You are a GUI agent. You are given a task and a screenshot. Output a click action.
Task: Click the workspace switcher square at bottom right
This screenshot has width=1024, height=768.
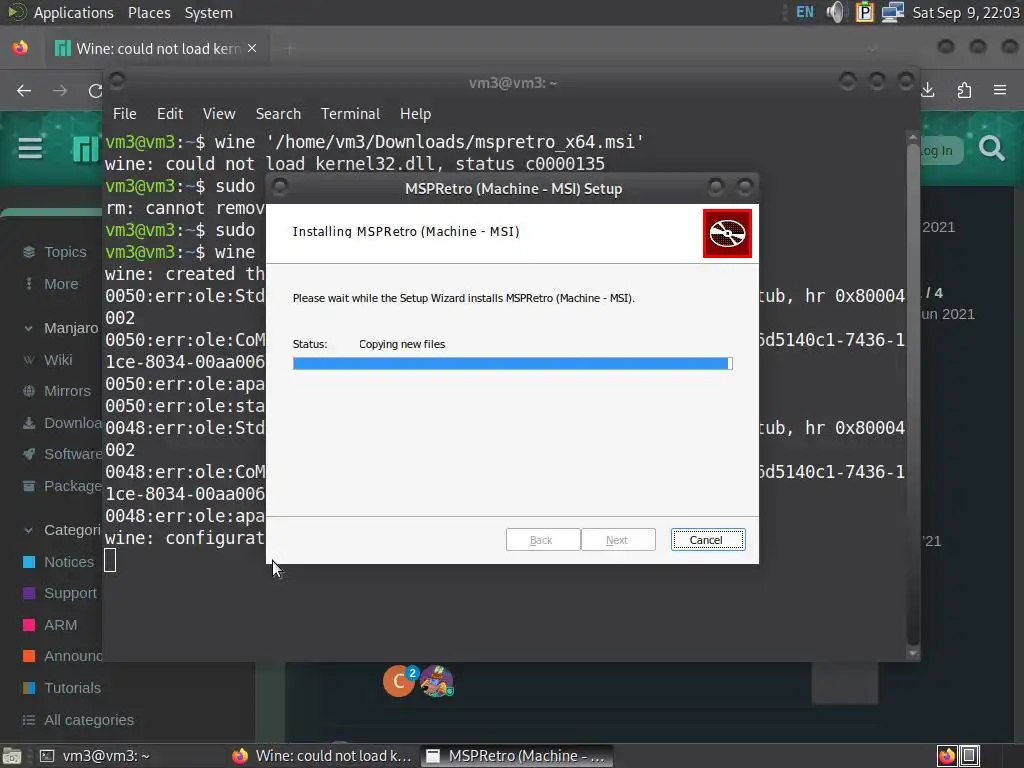click(970, 756)
